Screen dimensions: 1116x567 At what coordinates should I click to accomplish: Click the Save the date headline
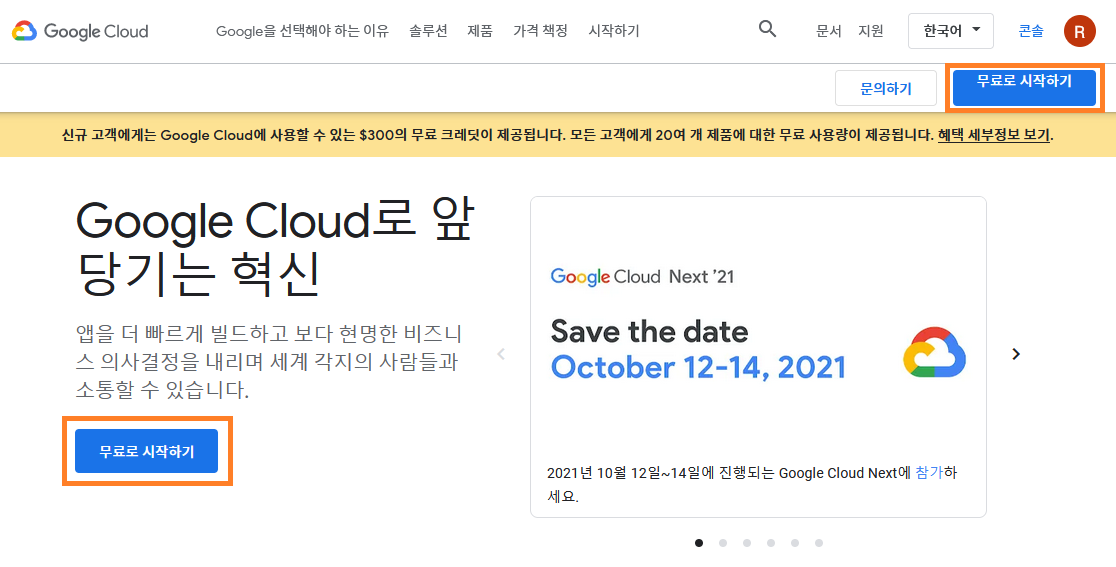coord(650,332)
